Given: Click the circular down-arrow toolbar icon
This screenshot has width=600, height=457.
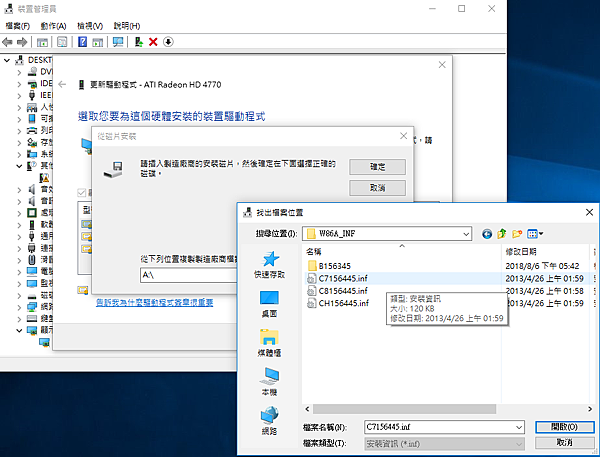Looking at the screenshot, I should click(168, 42).
